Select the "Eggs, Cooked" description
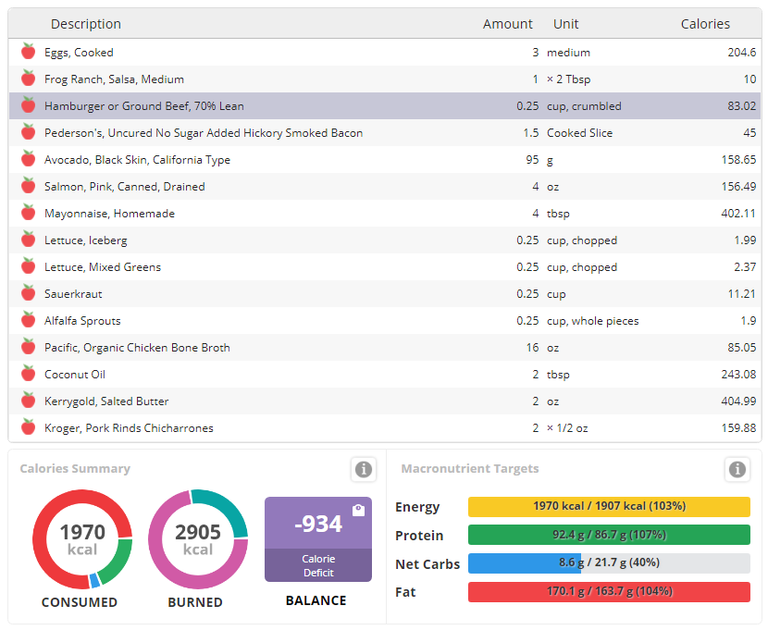 tap(79, 52)
